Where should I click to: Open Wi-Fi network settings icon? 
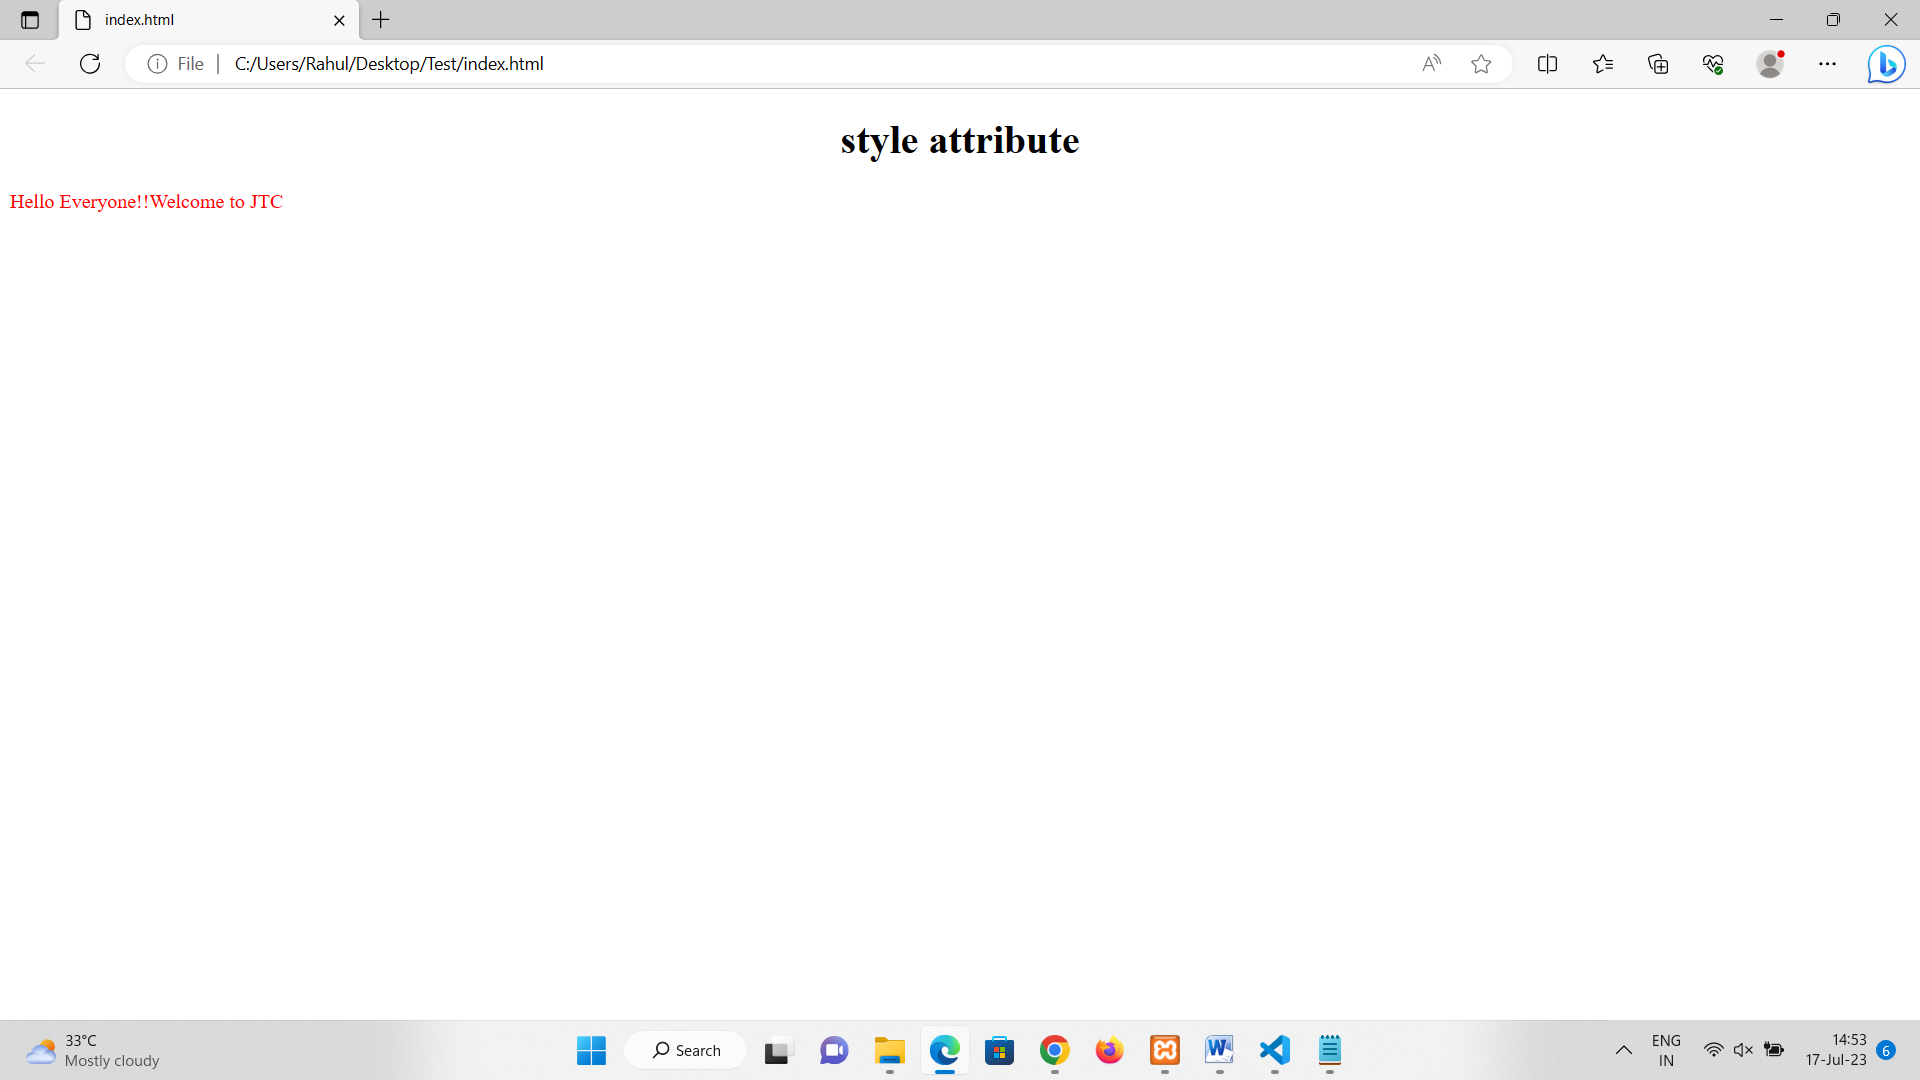point(1713,1050)
